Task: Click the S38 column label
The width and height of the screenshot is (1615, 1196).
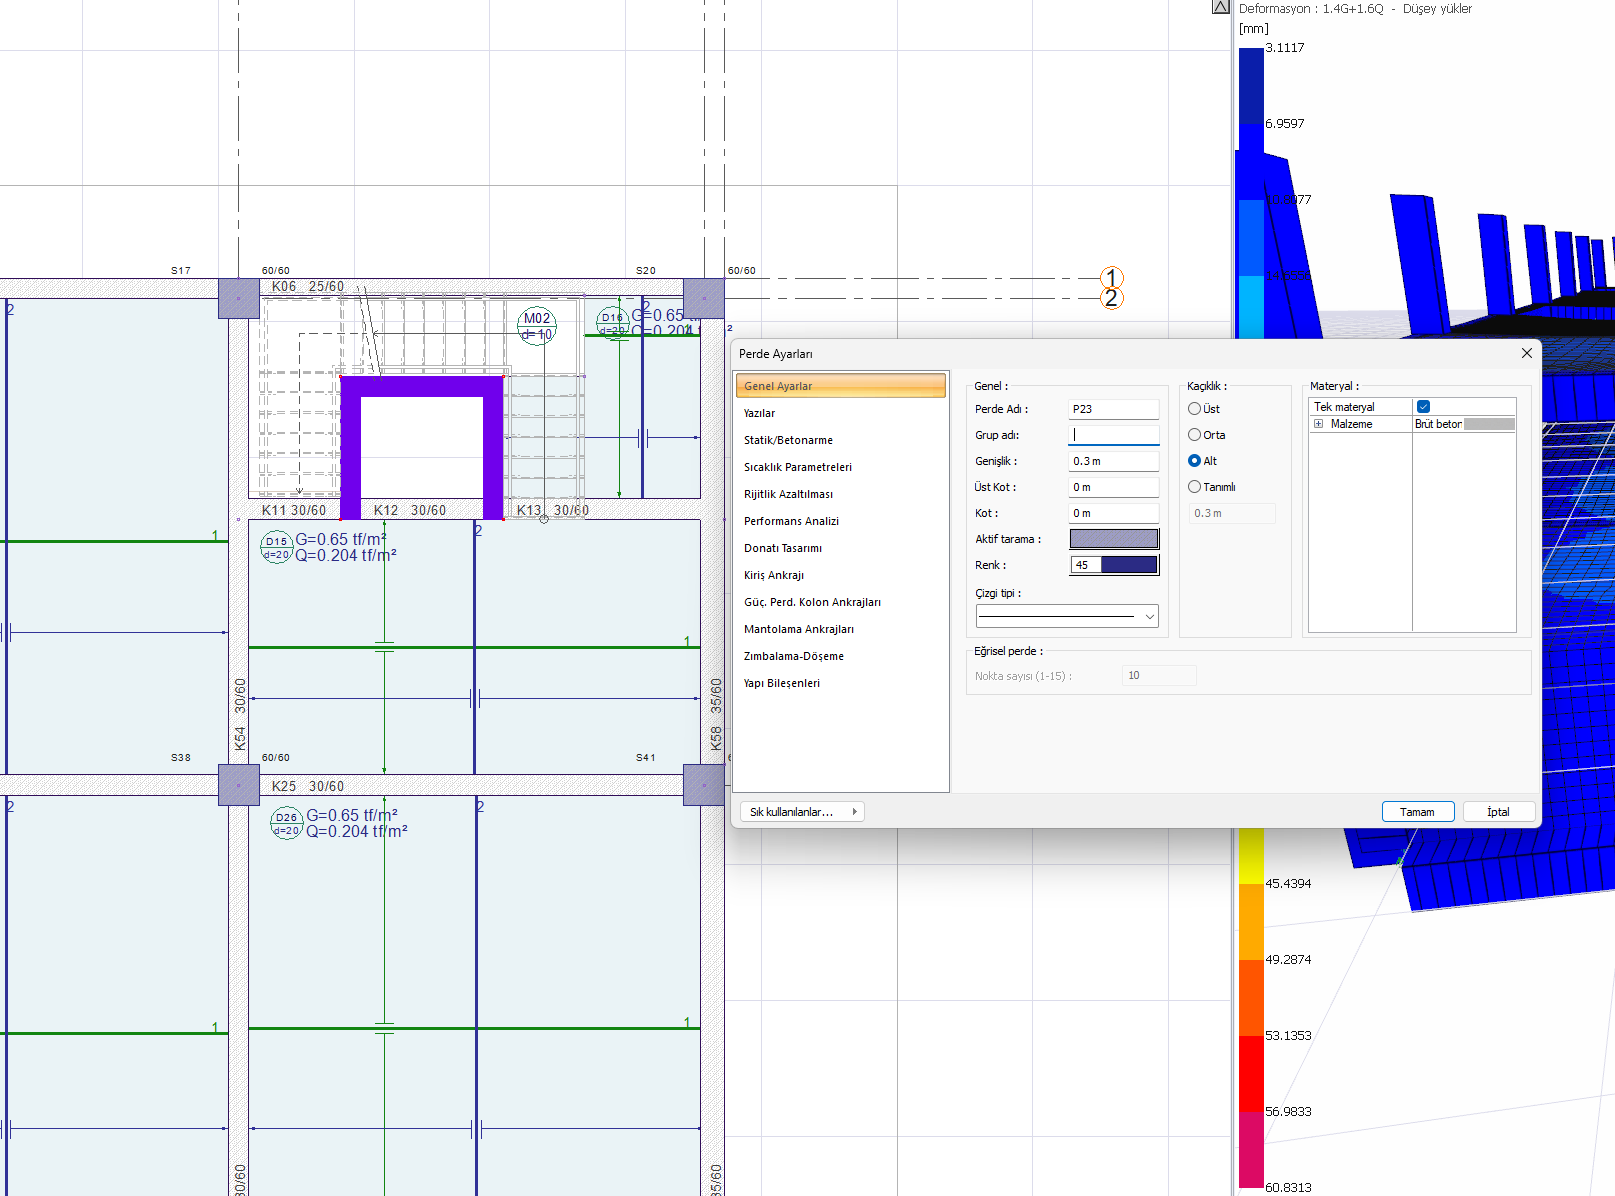Action: [x=181, y=758]
